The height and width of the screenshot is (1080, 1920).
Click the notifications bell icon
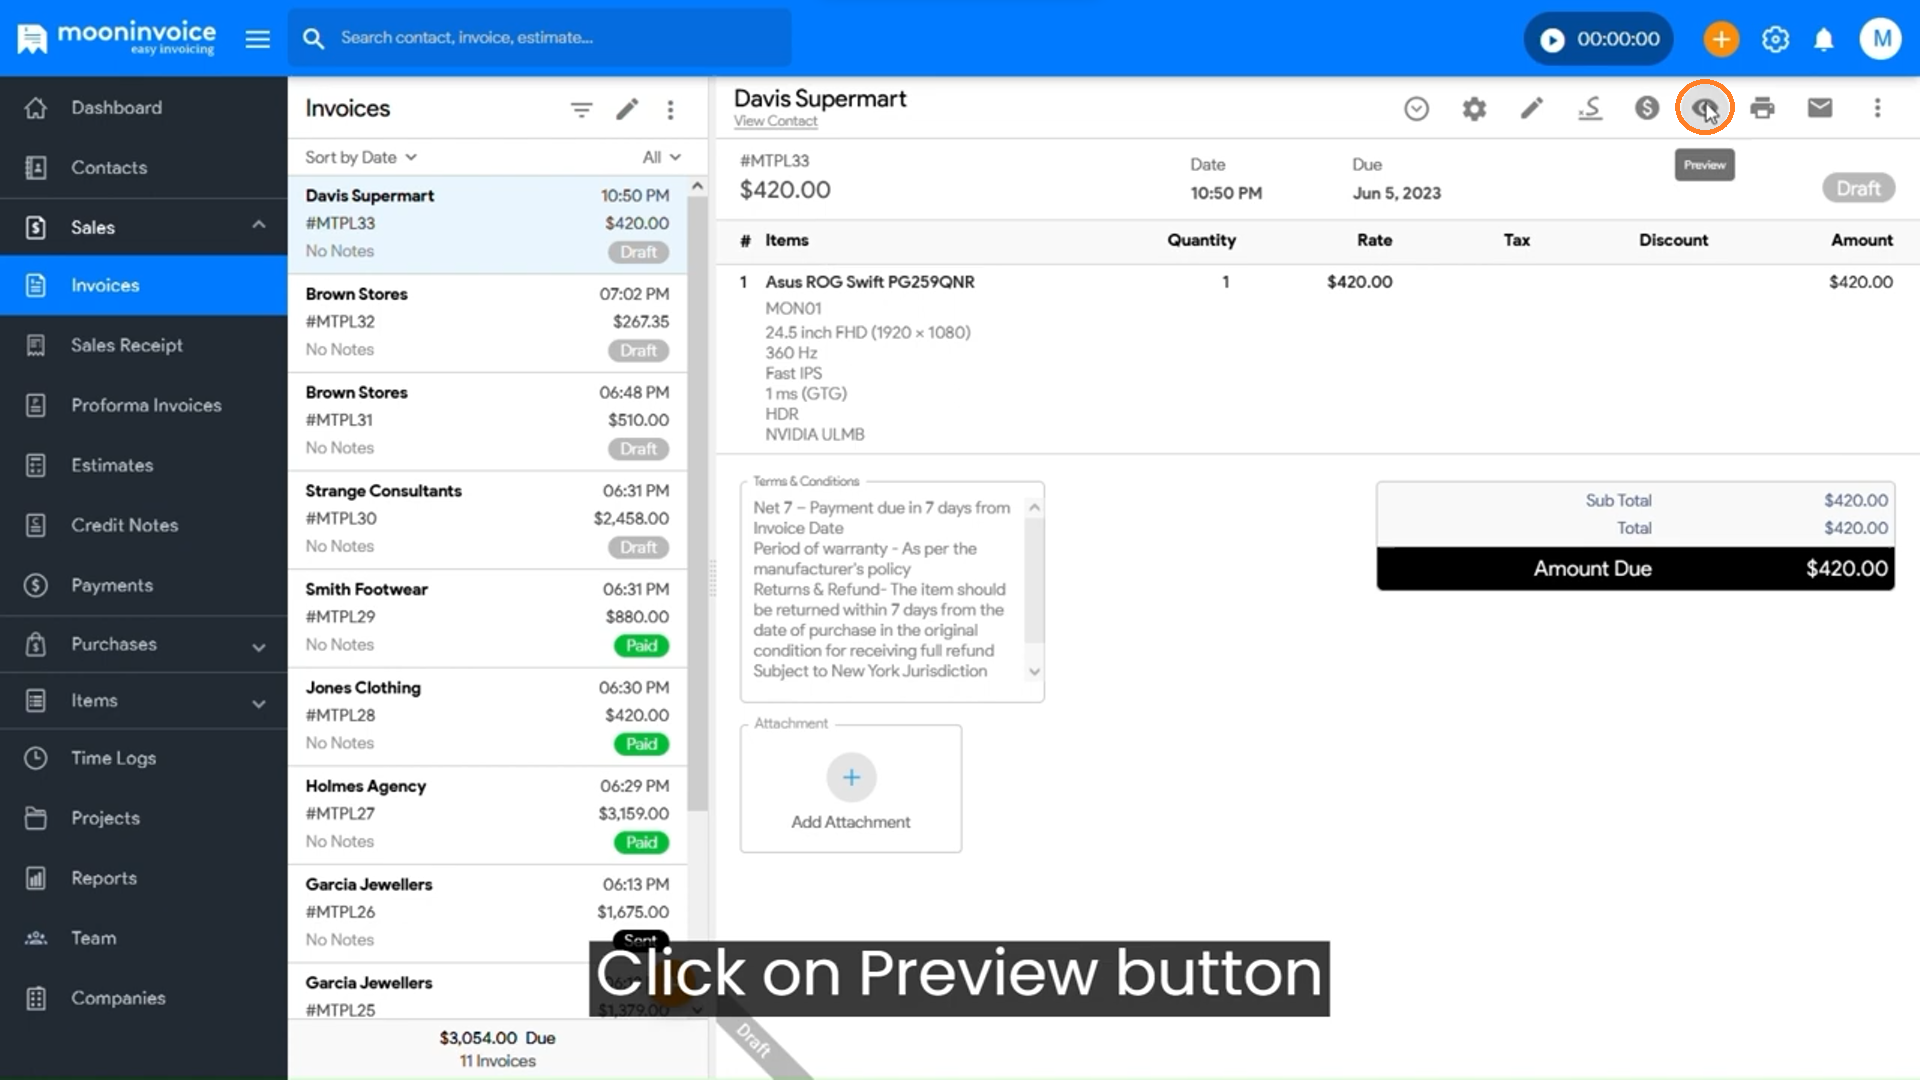point(1823,39)
